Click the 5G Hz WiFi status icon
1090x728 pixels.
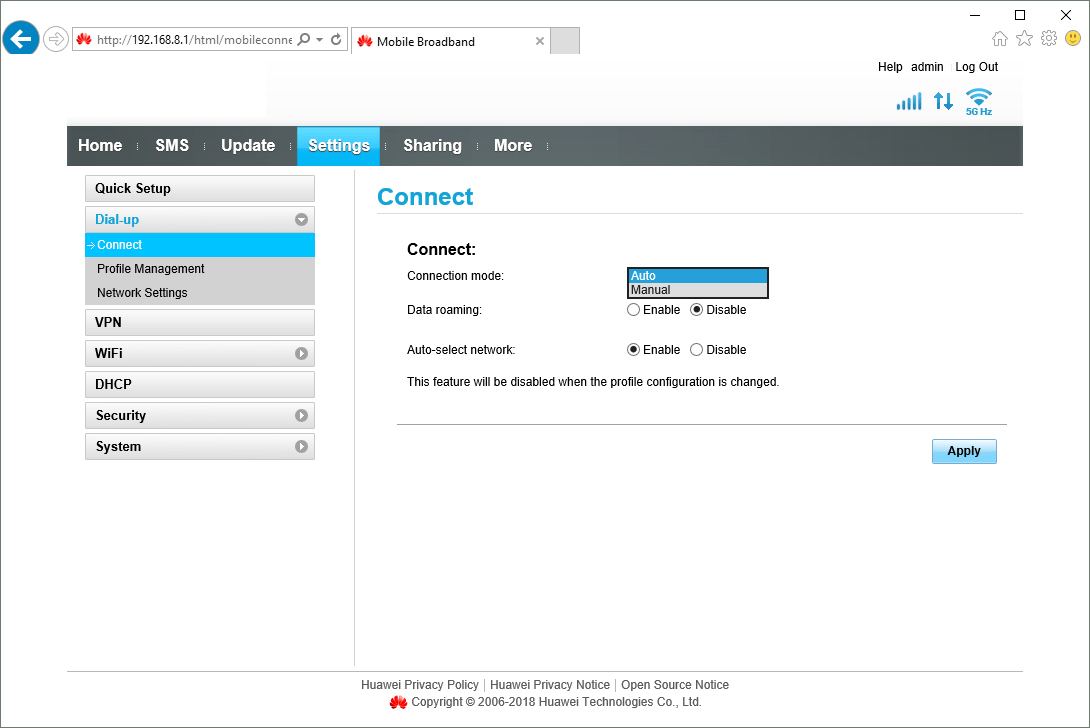click(x=978, y=101)
